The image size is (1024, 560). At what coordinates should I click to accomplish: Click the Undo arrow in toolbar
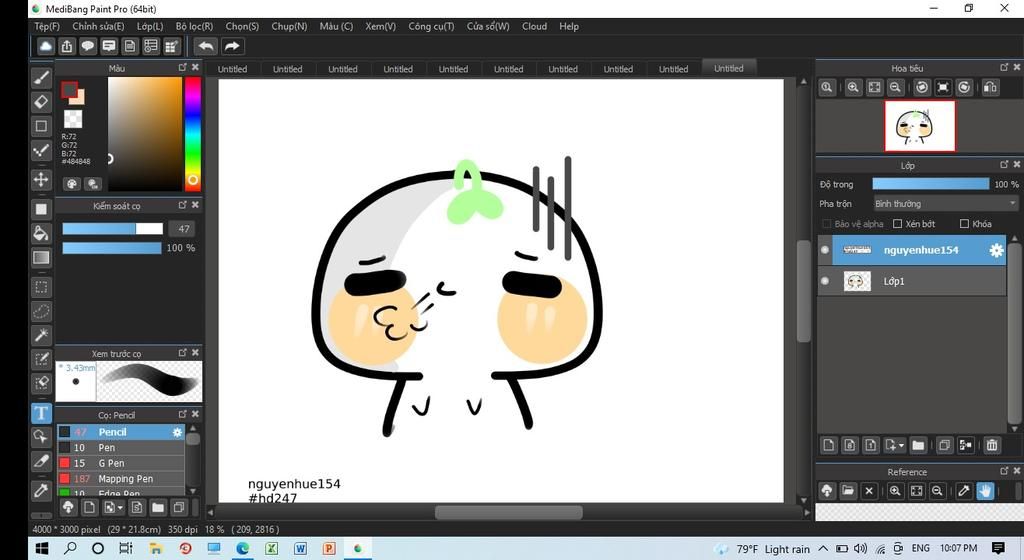[206, 46]
